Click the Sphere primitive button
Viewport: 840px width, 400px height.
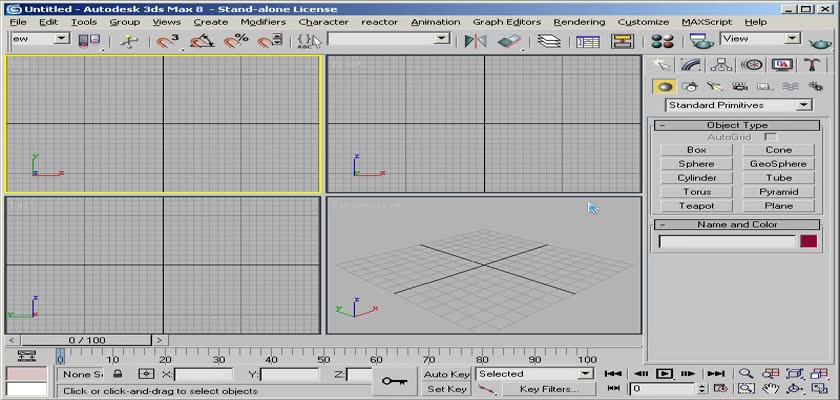(696, 164)
